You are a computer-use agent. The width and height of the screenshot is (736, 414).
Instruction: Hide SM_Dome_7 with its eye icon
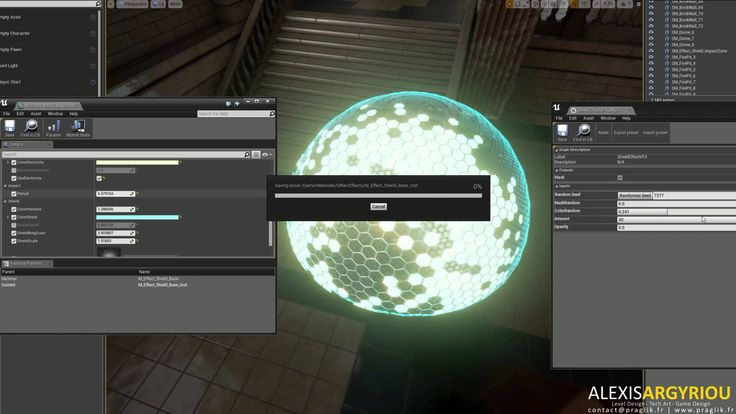(x=651, y=38)
